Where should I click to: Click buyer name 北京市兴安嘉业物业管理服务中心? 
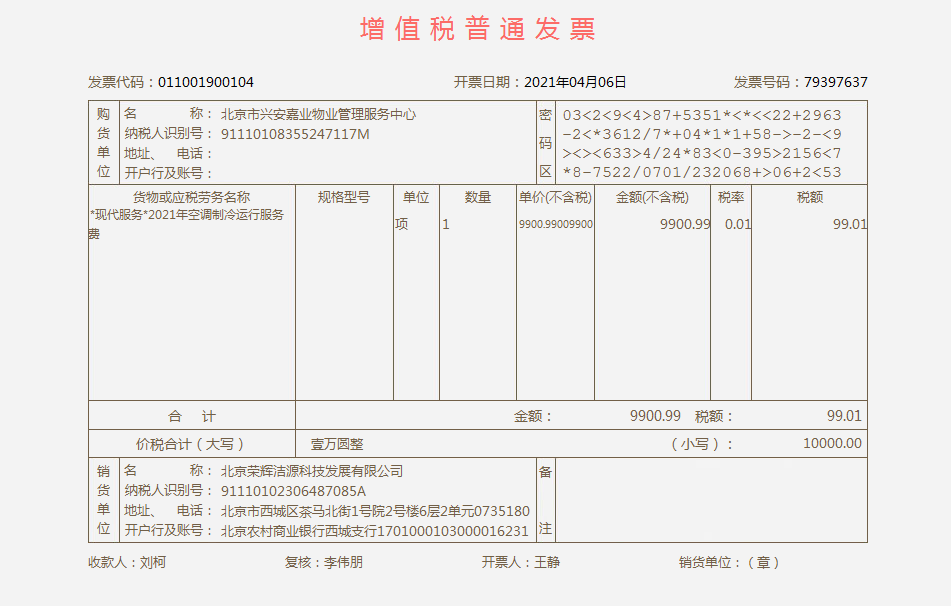(318, 114)
